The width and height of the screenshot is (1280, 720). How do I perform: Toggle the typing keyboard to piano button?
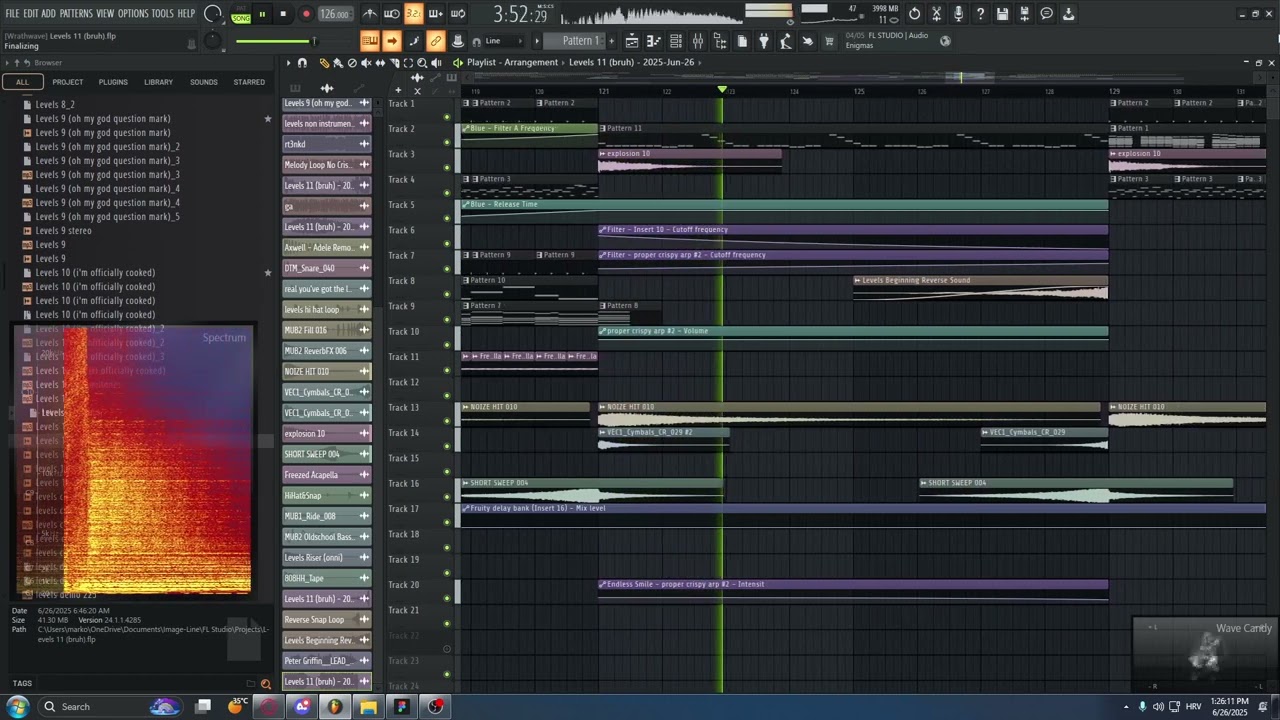tap(369, 41)
